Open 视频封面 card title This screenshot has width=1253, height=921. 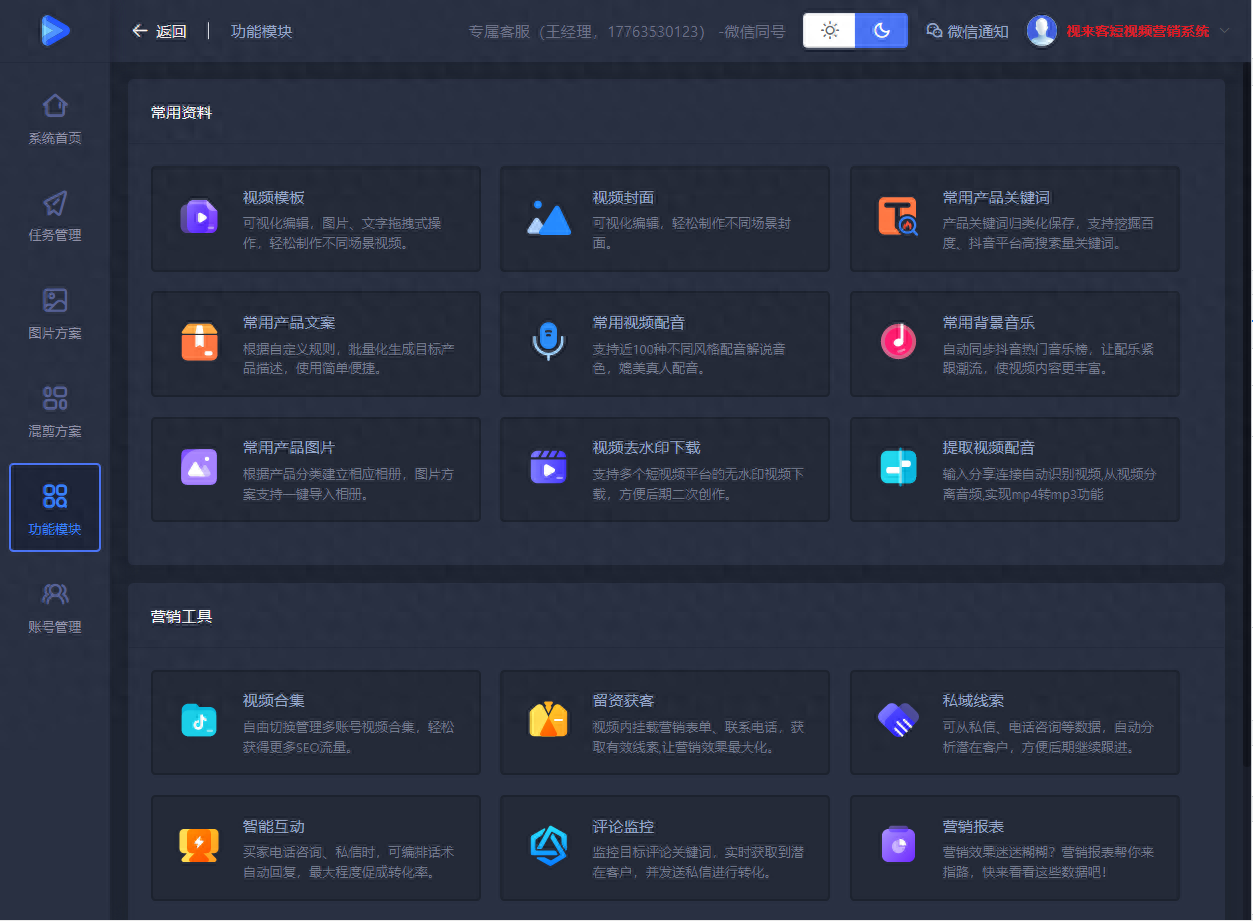pyautogui.click(x=623, y=197)
